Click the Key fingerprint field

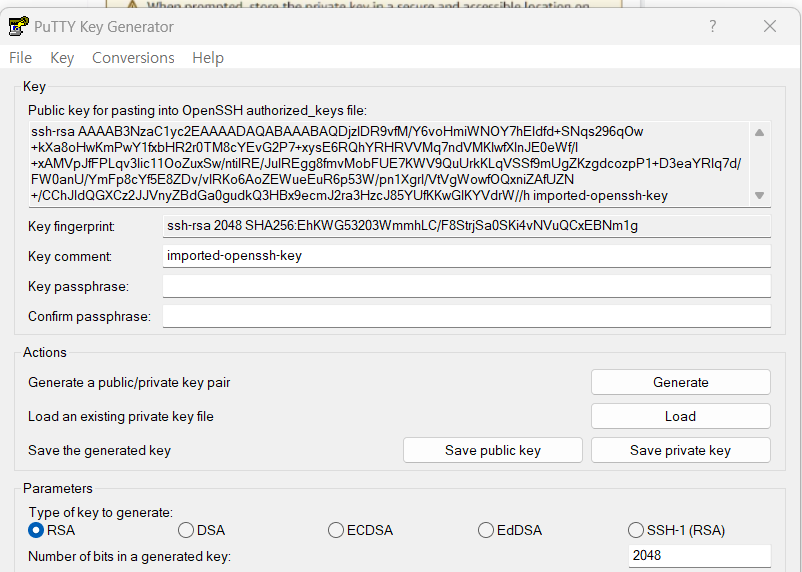tap(466, 226)
